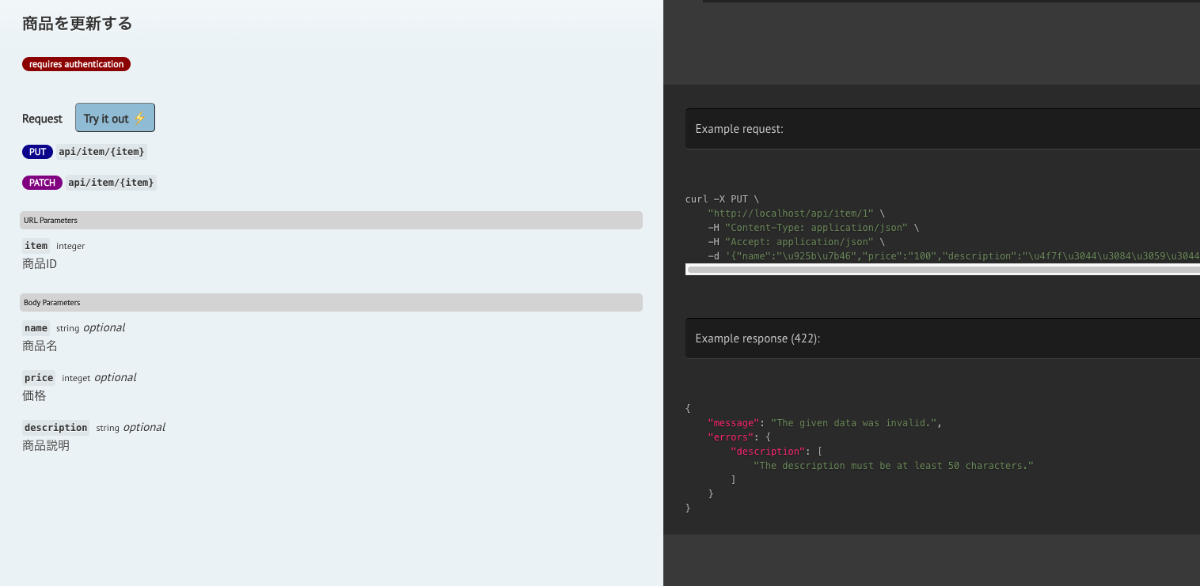This screenshot has height=586, width=1200.
Task: Click the 'at least 50 characters' error message
Action: click(x=893, y=465)
